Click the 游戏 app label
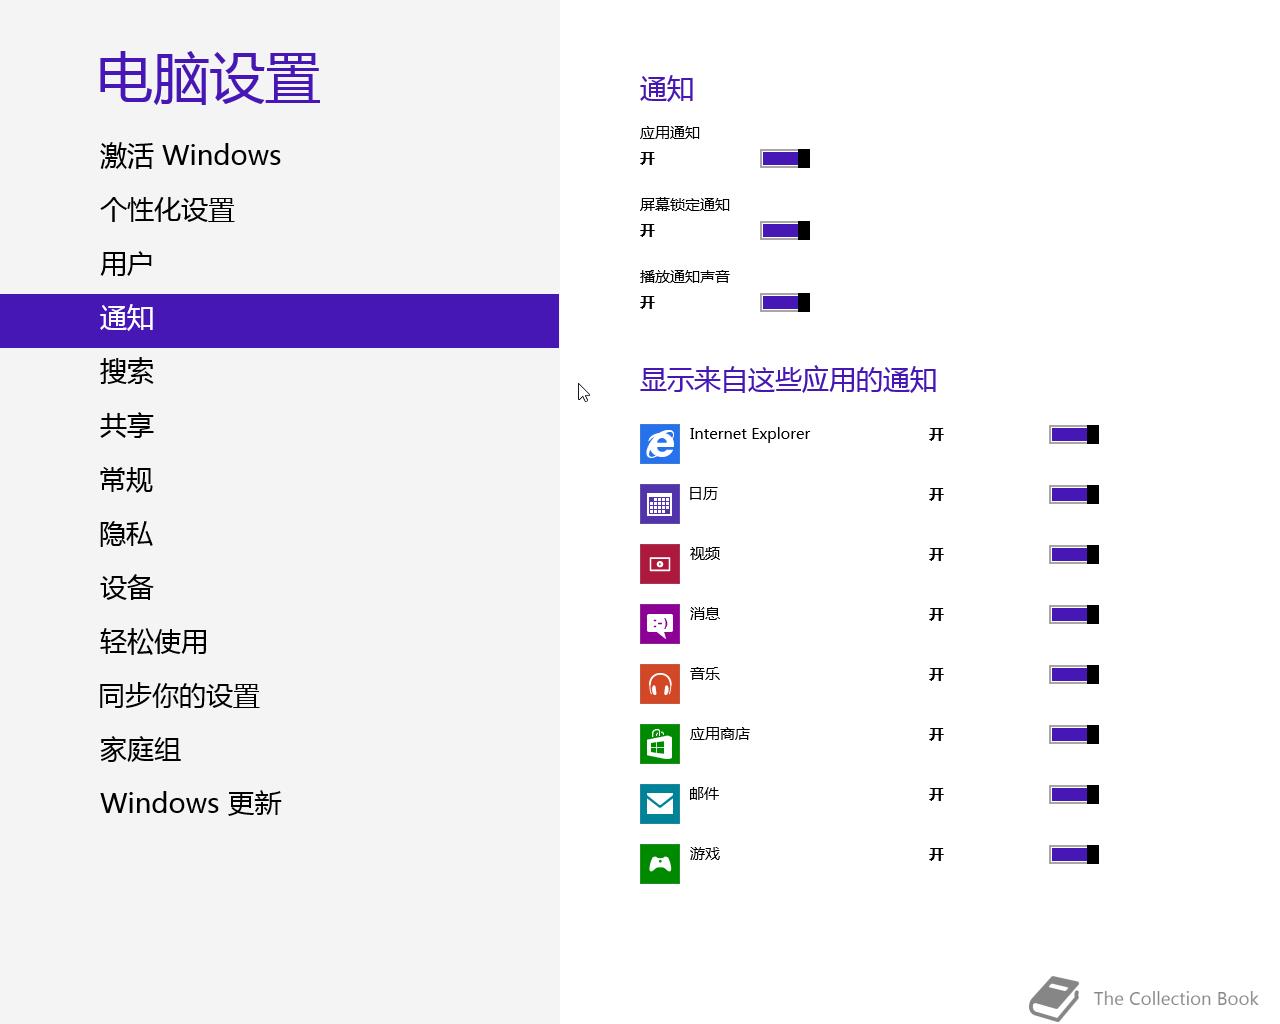The width and height of the screenshot is (1280, 1024). pyautogui.click(x=705, y=854)
